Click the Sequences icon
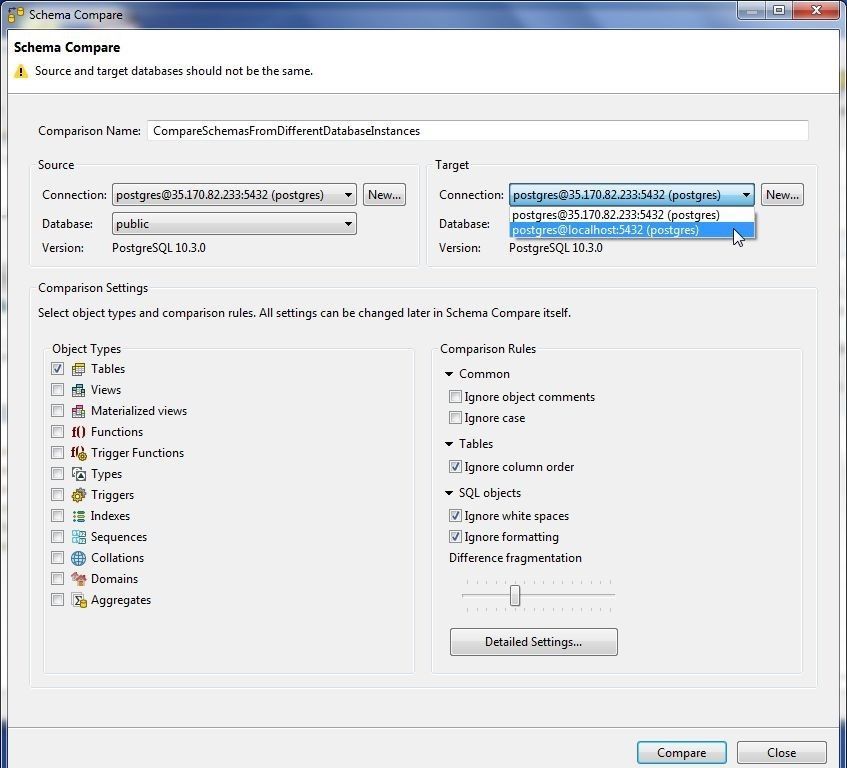Screen dimensions: 847x768 click(x=78, y=537)
